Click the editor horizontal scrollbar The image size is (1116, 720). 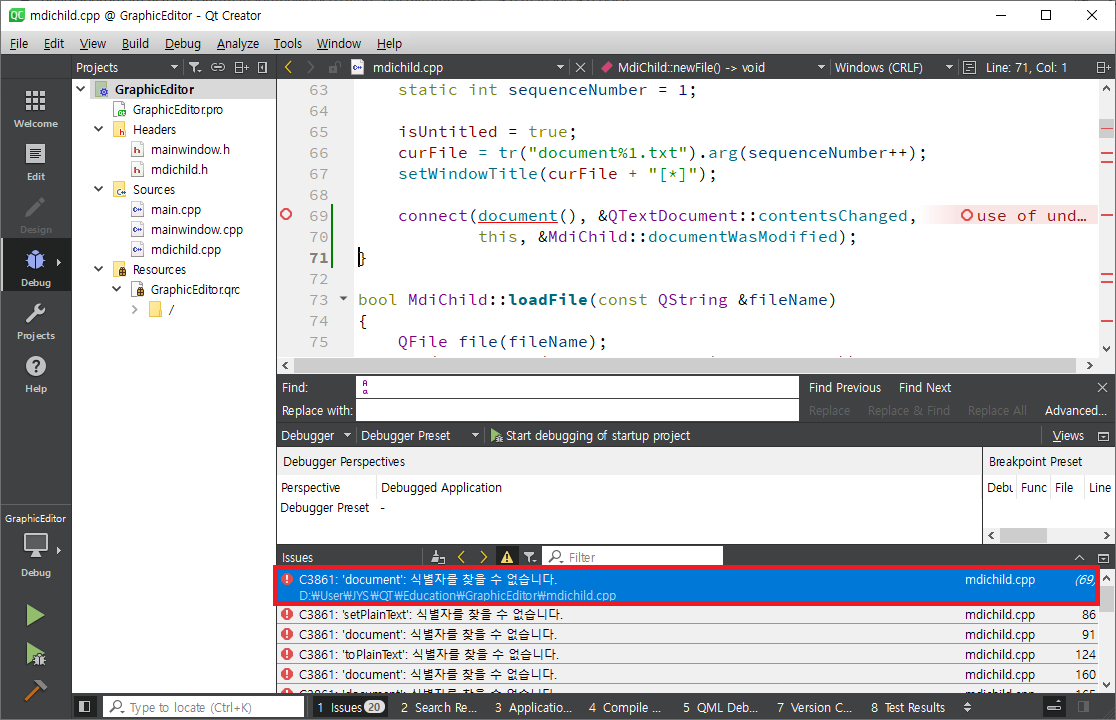(687, 365)
